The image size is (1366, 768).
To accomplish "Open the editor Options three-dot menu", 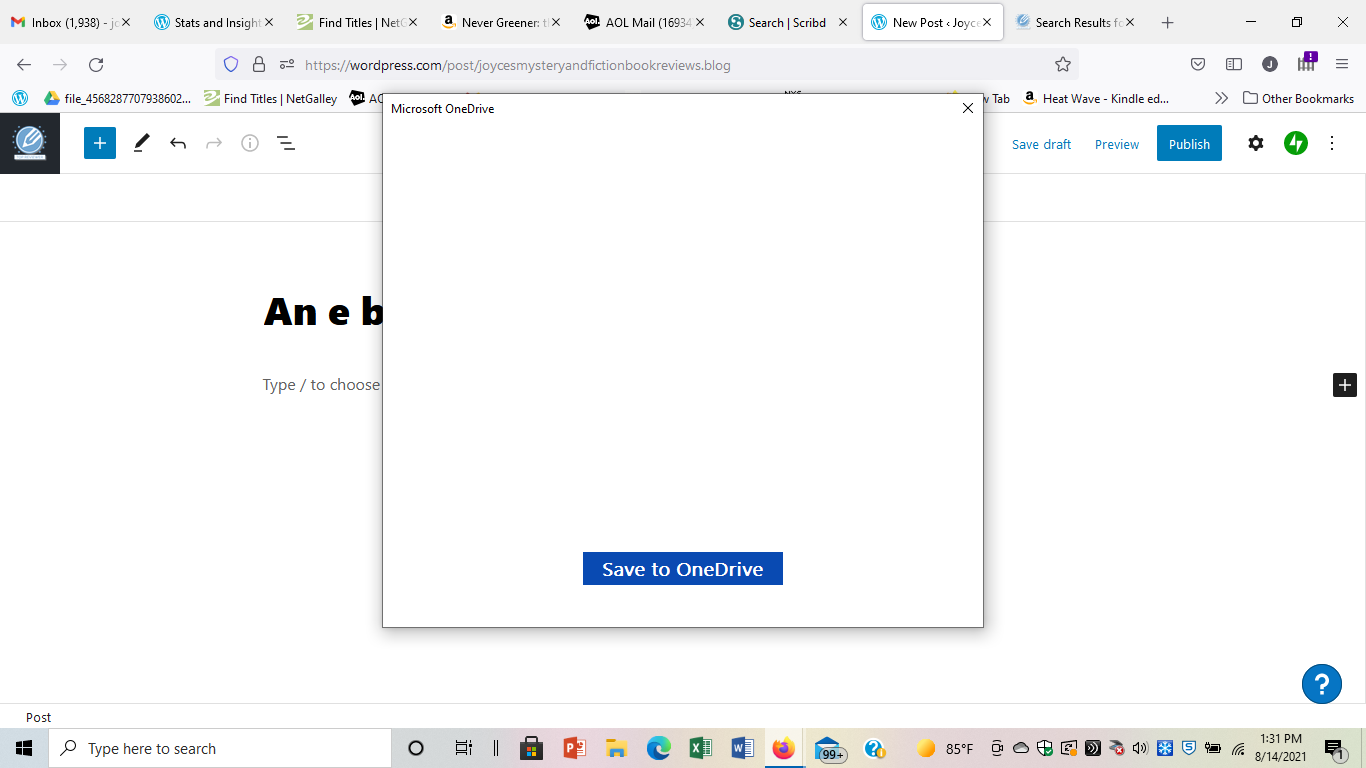I will 1331,143.
